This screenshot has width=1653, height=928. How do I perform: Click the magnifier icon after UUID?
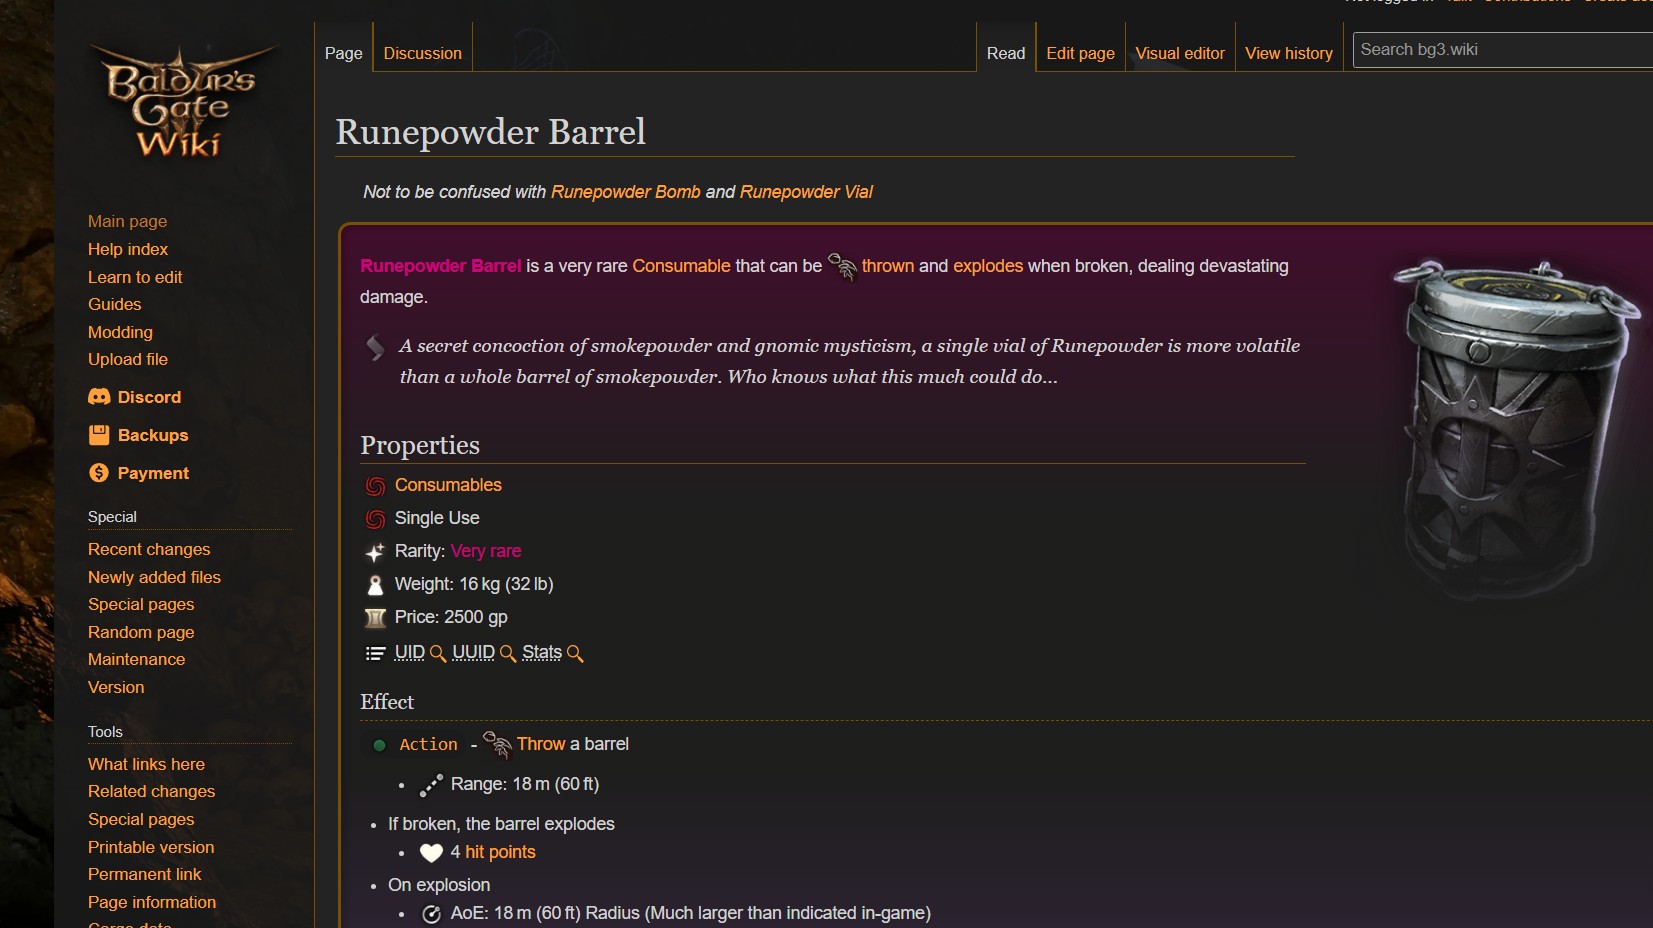point(508,654)
